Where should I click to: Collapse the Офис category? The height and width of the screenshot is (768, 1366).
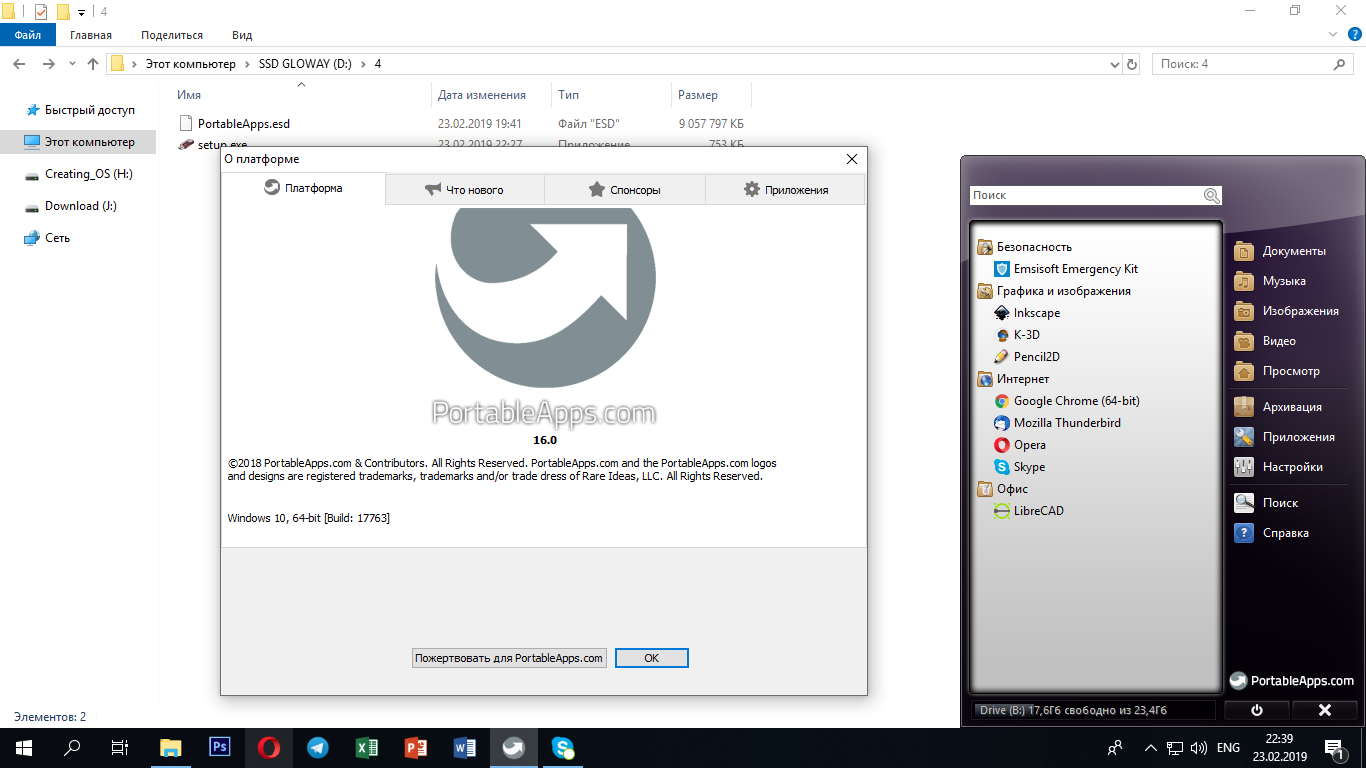(x=1002, y=489)
